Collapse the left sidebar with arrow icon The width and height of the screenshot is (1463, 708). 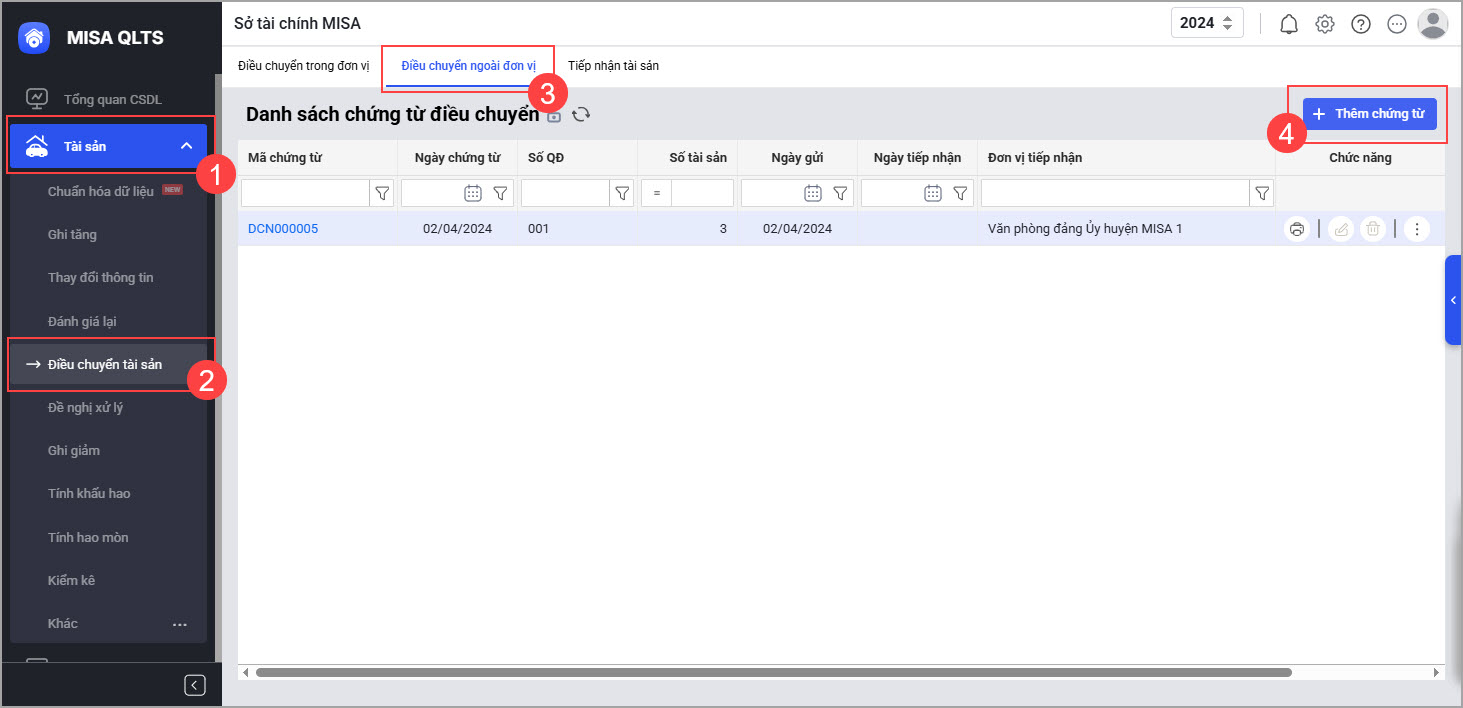[195, 685]
